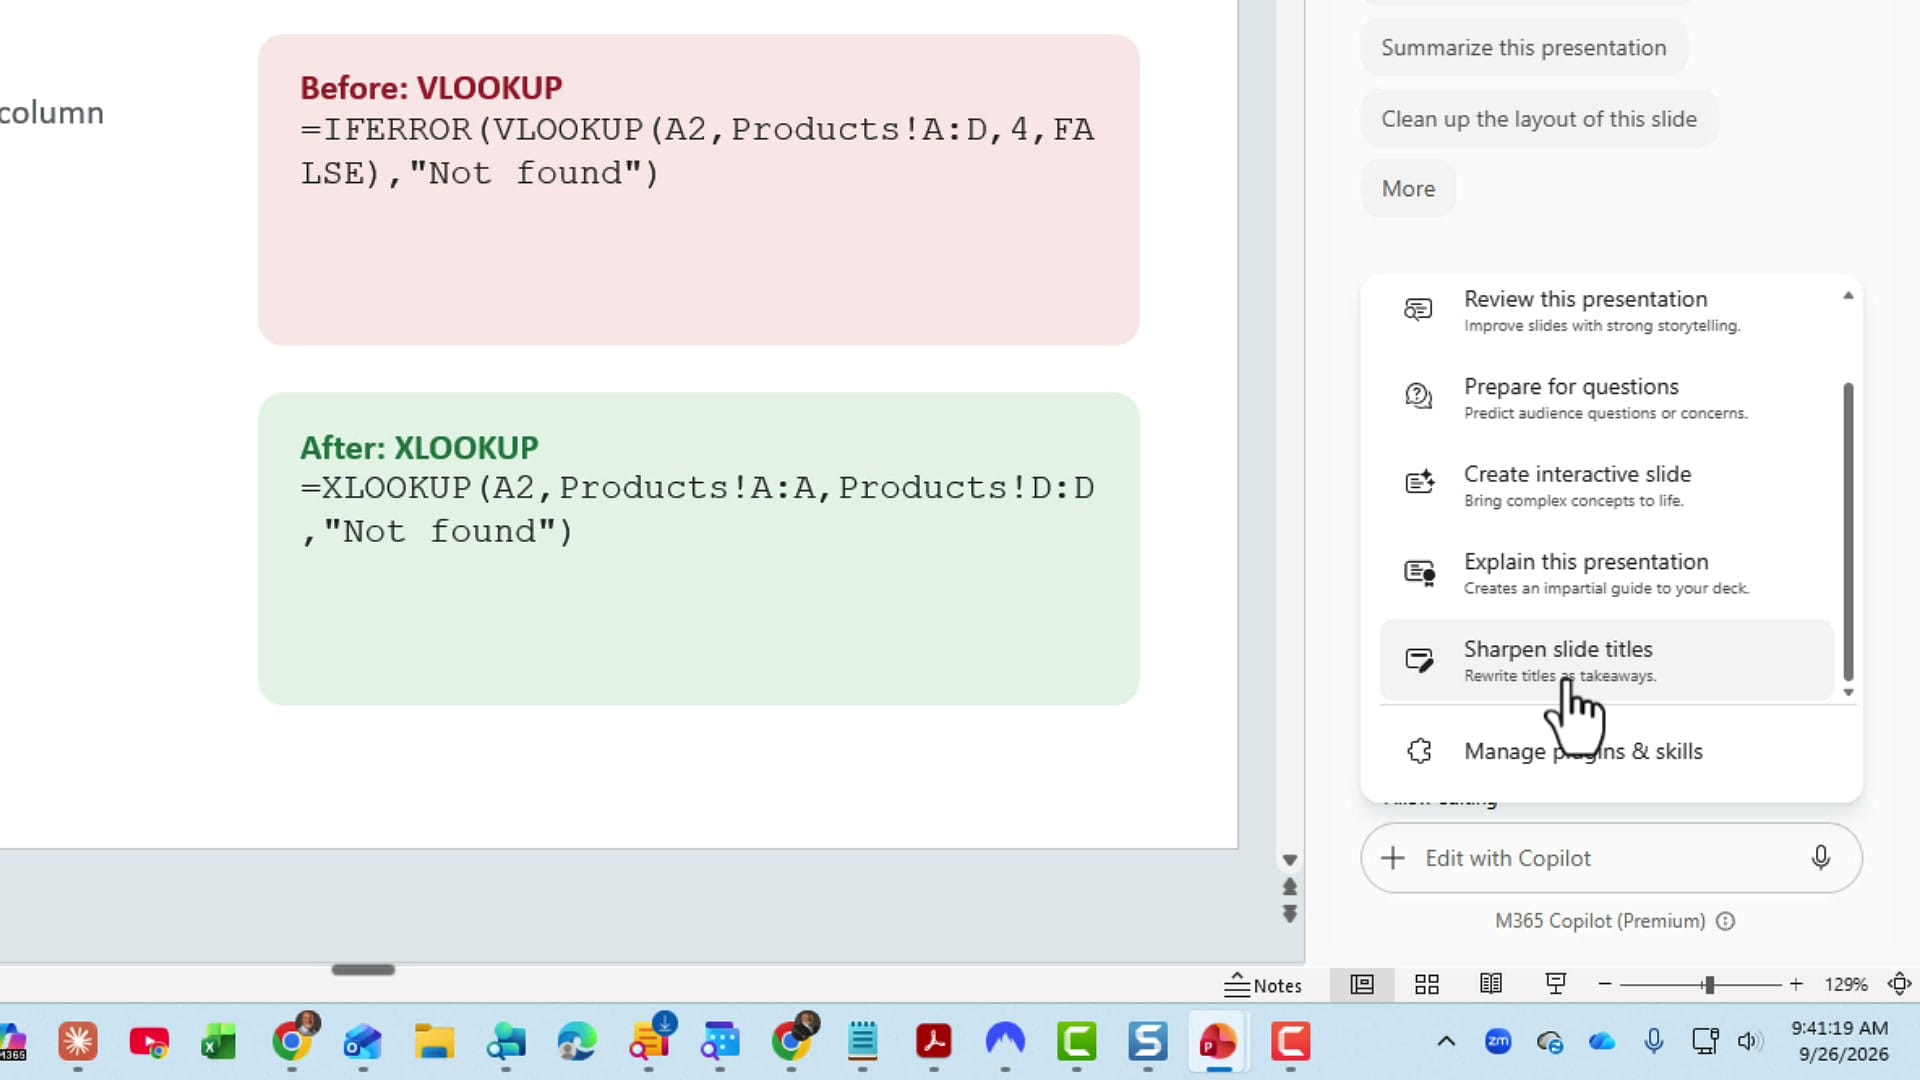Select Review this presentation option
This screenshot has height=1080, width=1920.
pos(1606,311)
